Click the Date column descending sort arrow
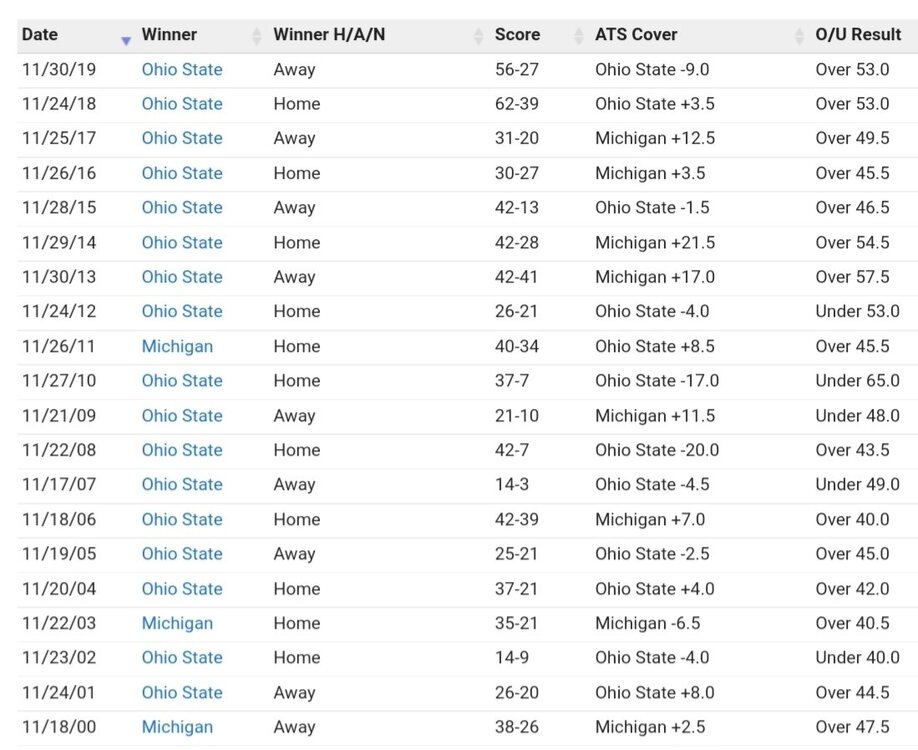This screenshot has height=750, width=918. pyautogui.click(x=126, y=39)
